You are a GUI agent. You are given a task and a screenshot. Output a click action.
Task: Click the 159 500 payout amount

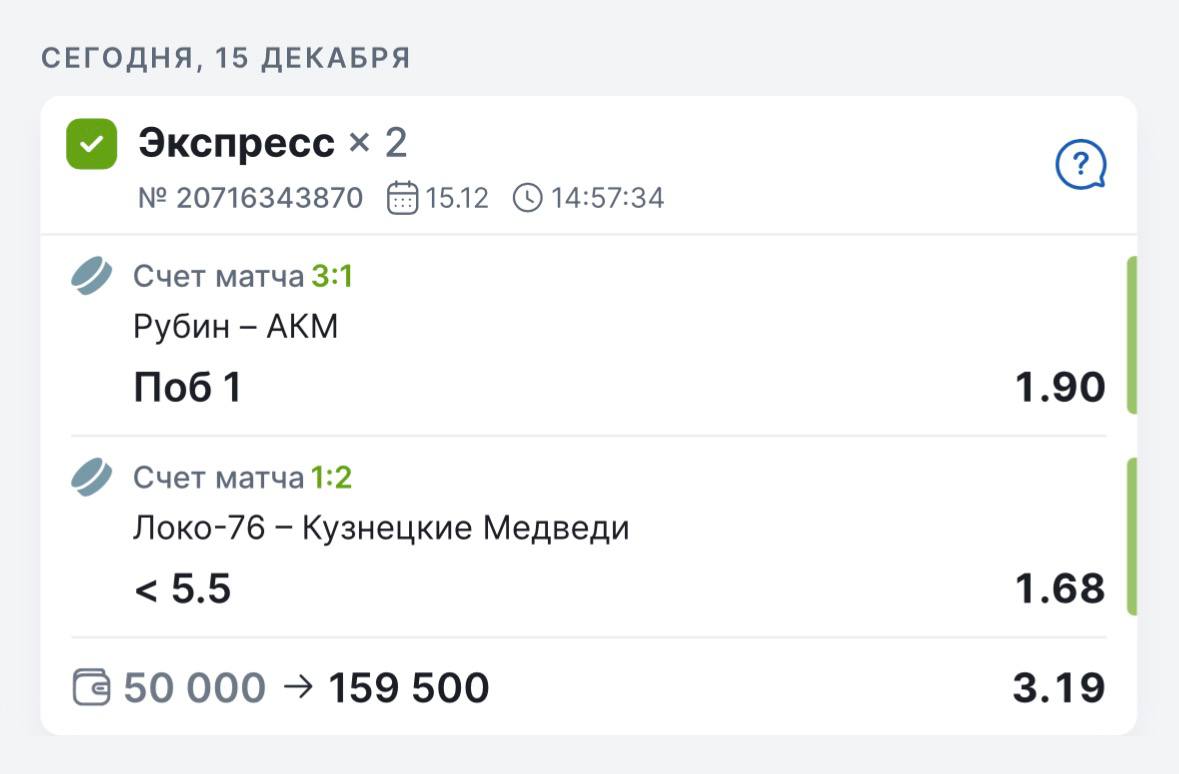pyautogui.click(x=409, y=688)
